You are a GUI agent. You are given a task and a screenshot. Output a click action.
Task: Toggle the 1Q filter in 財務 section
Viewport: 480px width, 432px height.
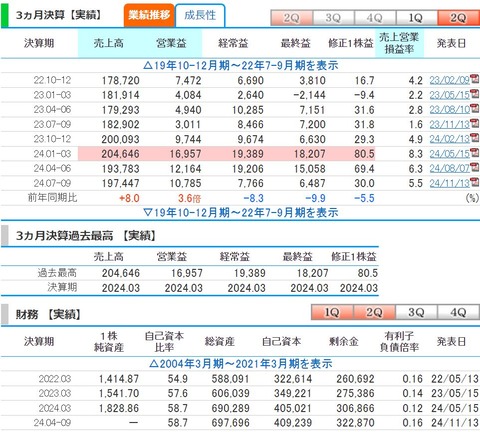pyautogui.click(x=332, y=312)
